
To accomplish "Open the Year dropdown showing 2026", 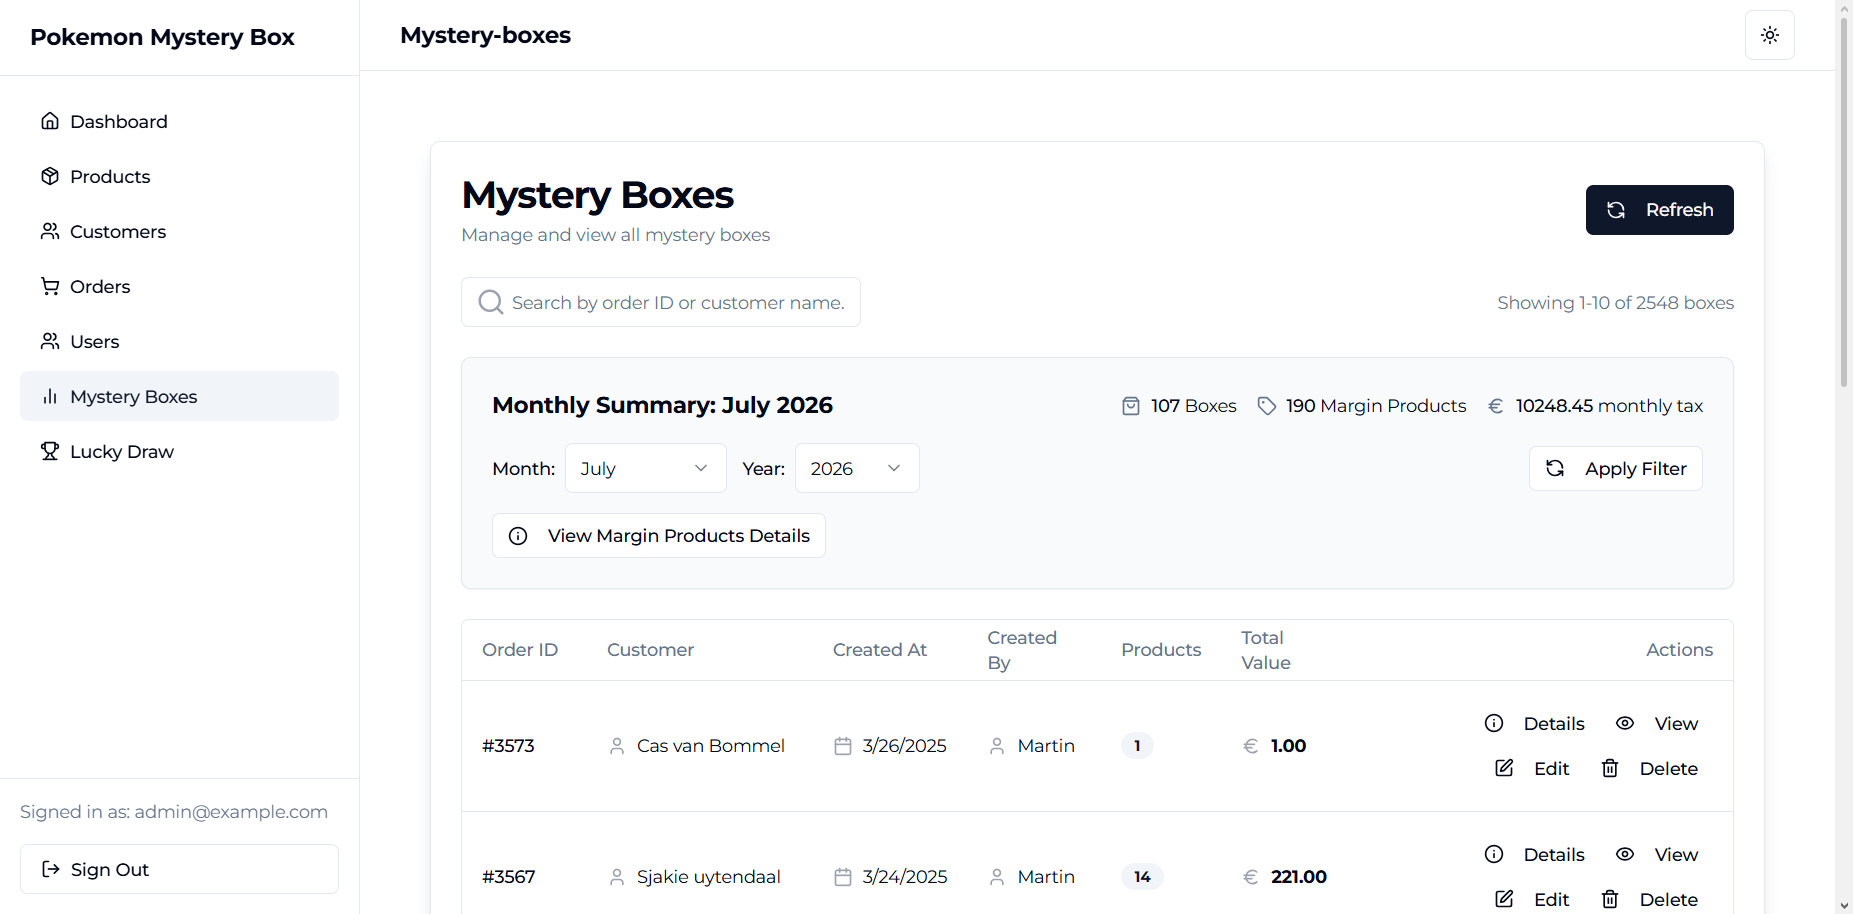I will (857, 468).
